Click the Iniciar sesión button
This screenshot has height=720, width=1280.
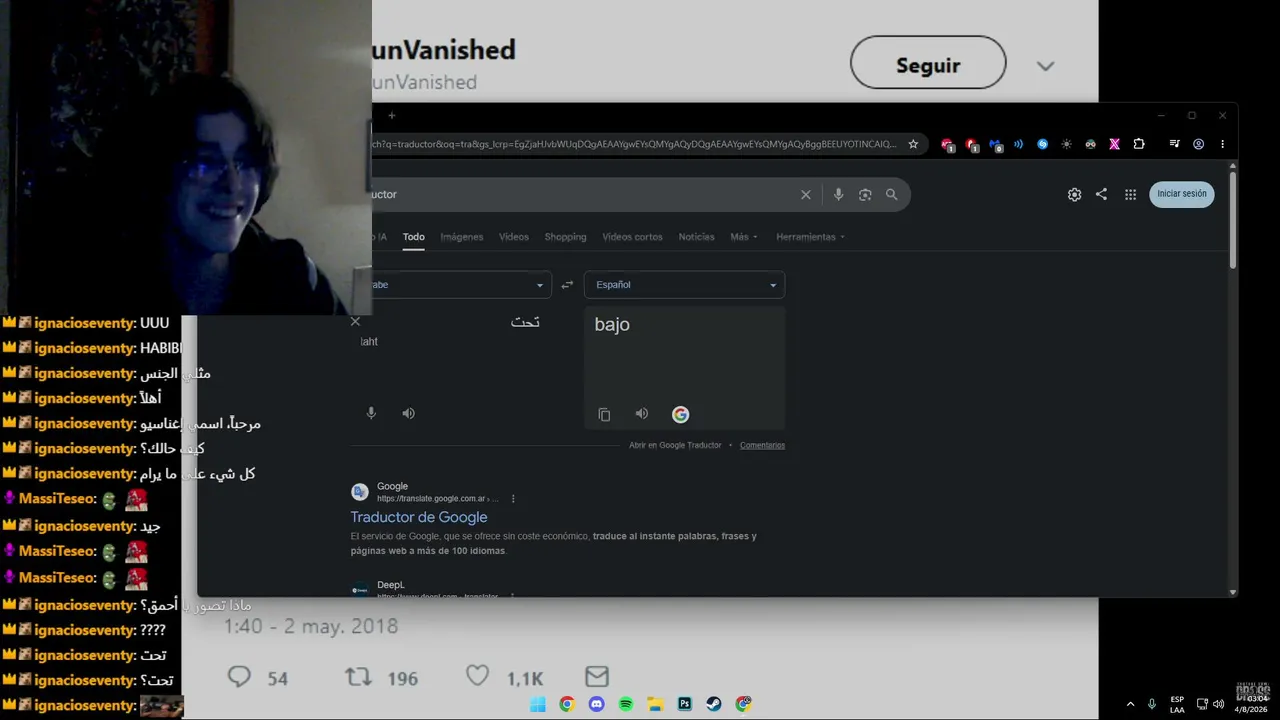tap(1182, 194)
